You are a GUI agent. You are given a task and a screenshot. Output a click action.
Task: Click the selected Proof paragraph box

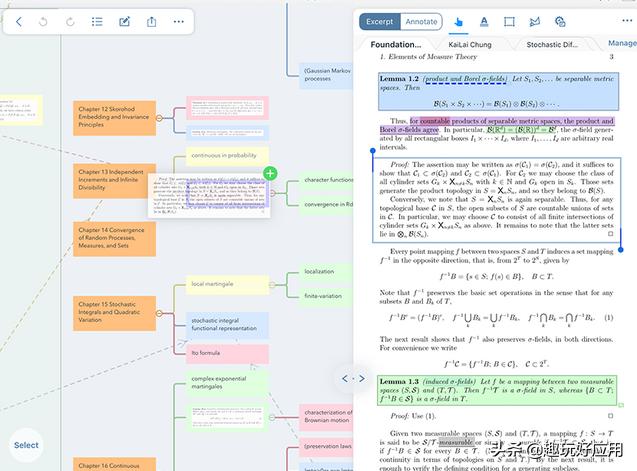click(496, 200)
